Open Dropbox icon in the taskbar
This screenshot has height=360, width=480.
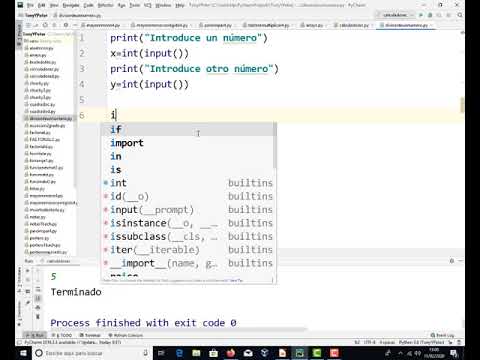[x=265, y=353]
